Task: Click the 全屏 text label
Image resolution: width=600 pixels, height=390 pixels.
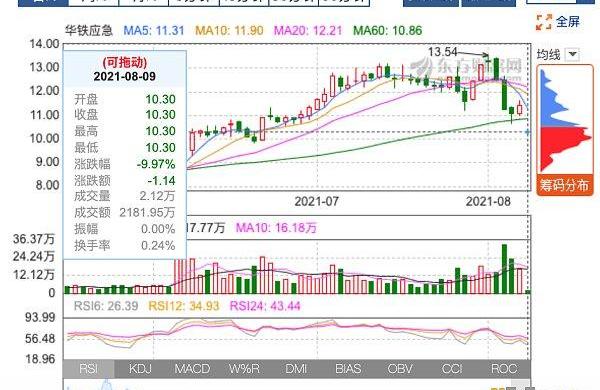Action: [x=568, y=22]
